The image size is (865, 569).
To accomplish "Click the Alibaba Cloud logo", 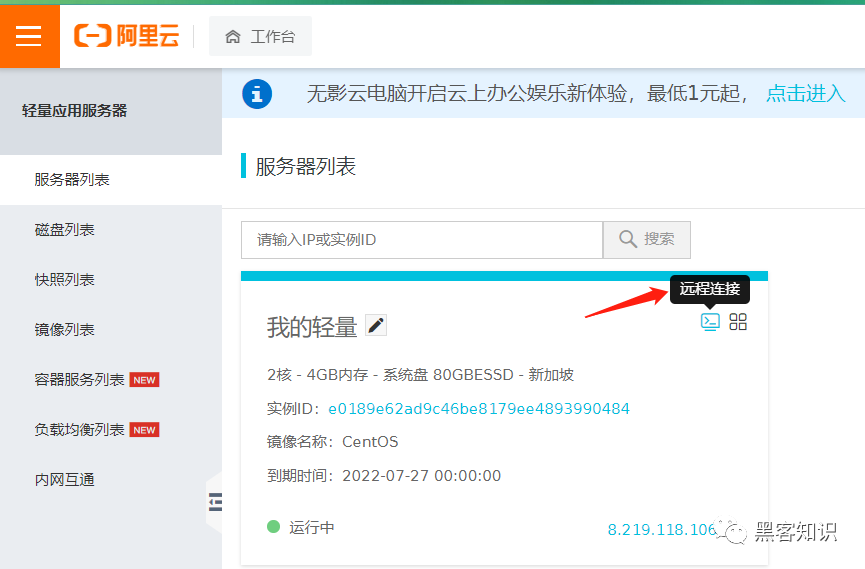I will point(127,36).
